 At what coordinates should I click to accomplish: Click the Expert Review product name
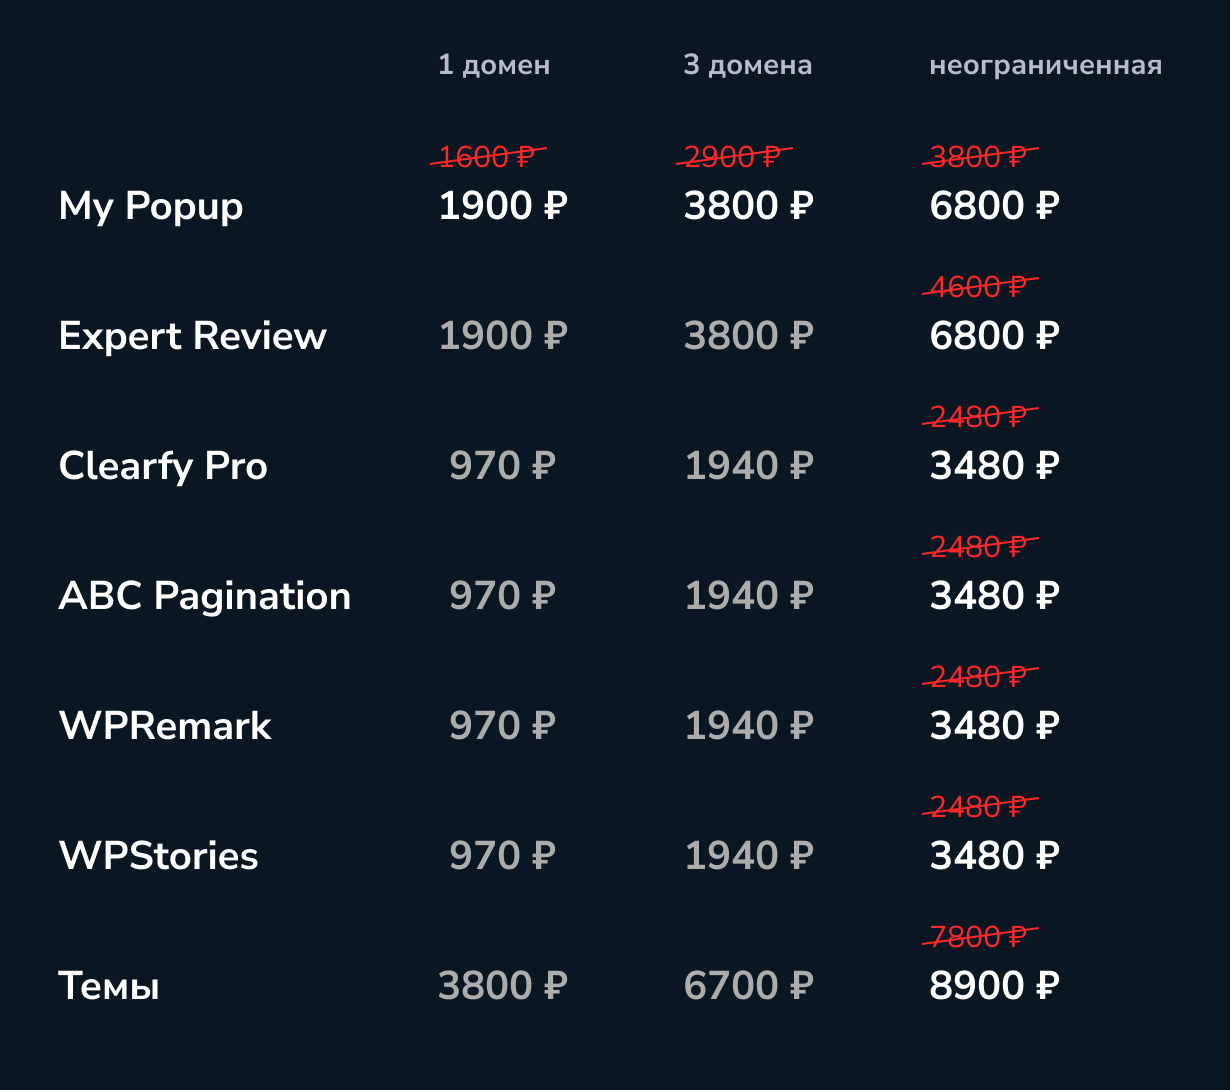point(192,336)
